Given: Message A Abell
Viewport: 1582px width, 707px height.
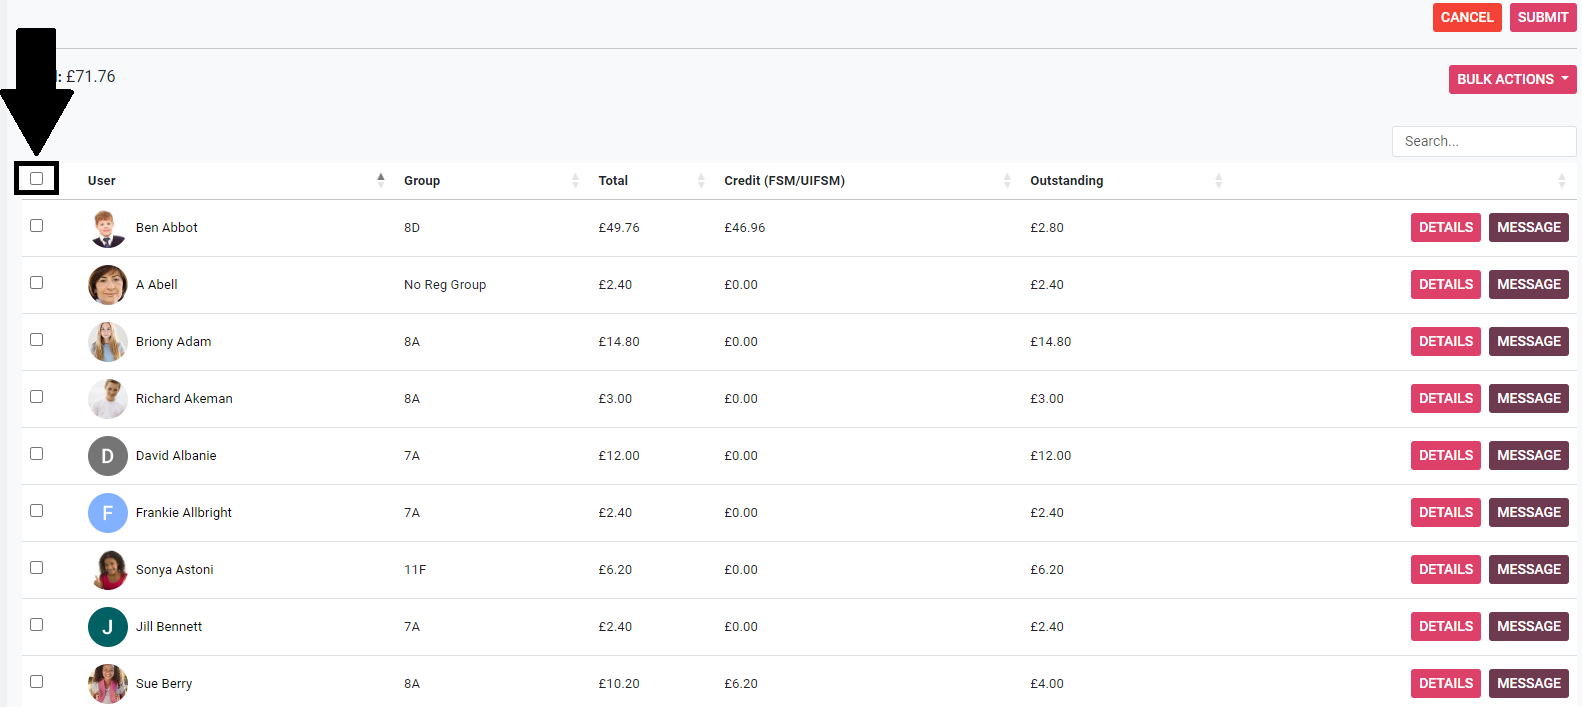Looking at the screenshot, I should click(x=1528, y=285).
